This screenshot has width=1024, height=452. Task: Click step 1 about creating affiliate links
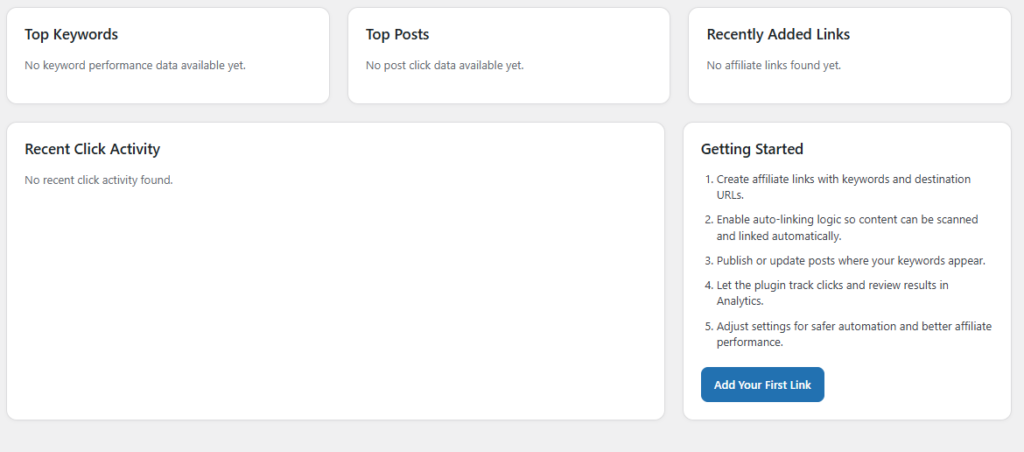843,179
